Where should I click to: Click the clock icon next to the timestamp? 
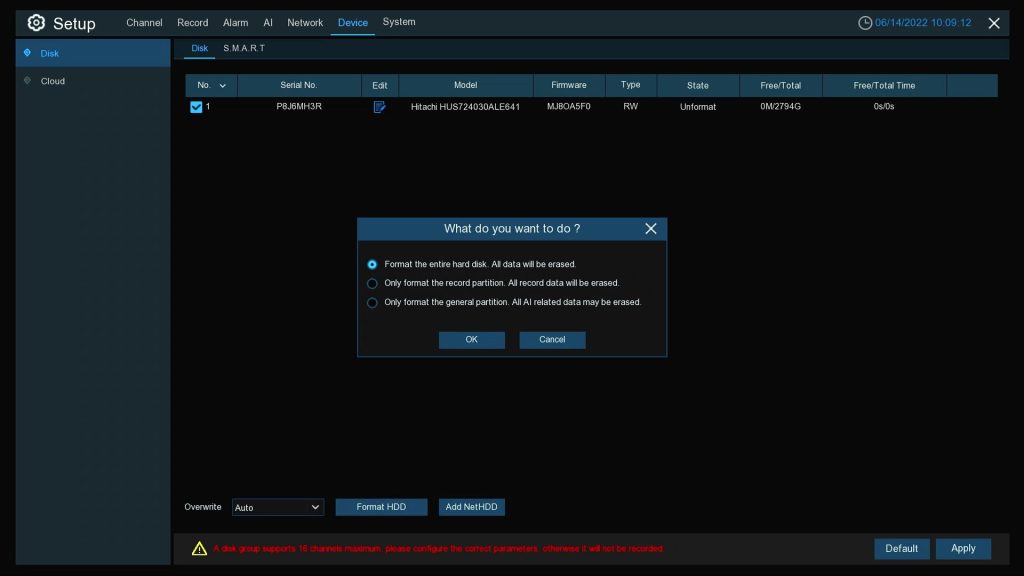[864, 21]
